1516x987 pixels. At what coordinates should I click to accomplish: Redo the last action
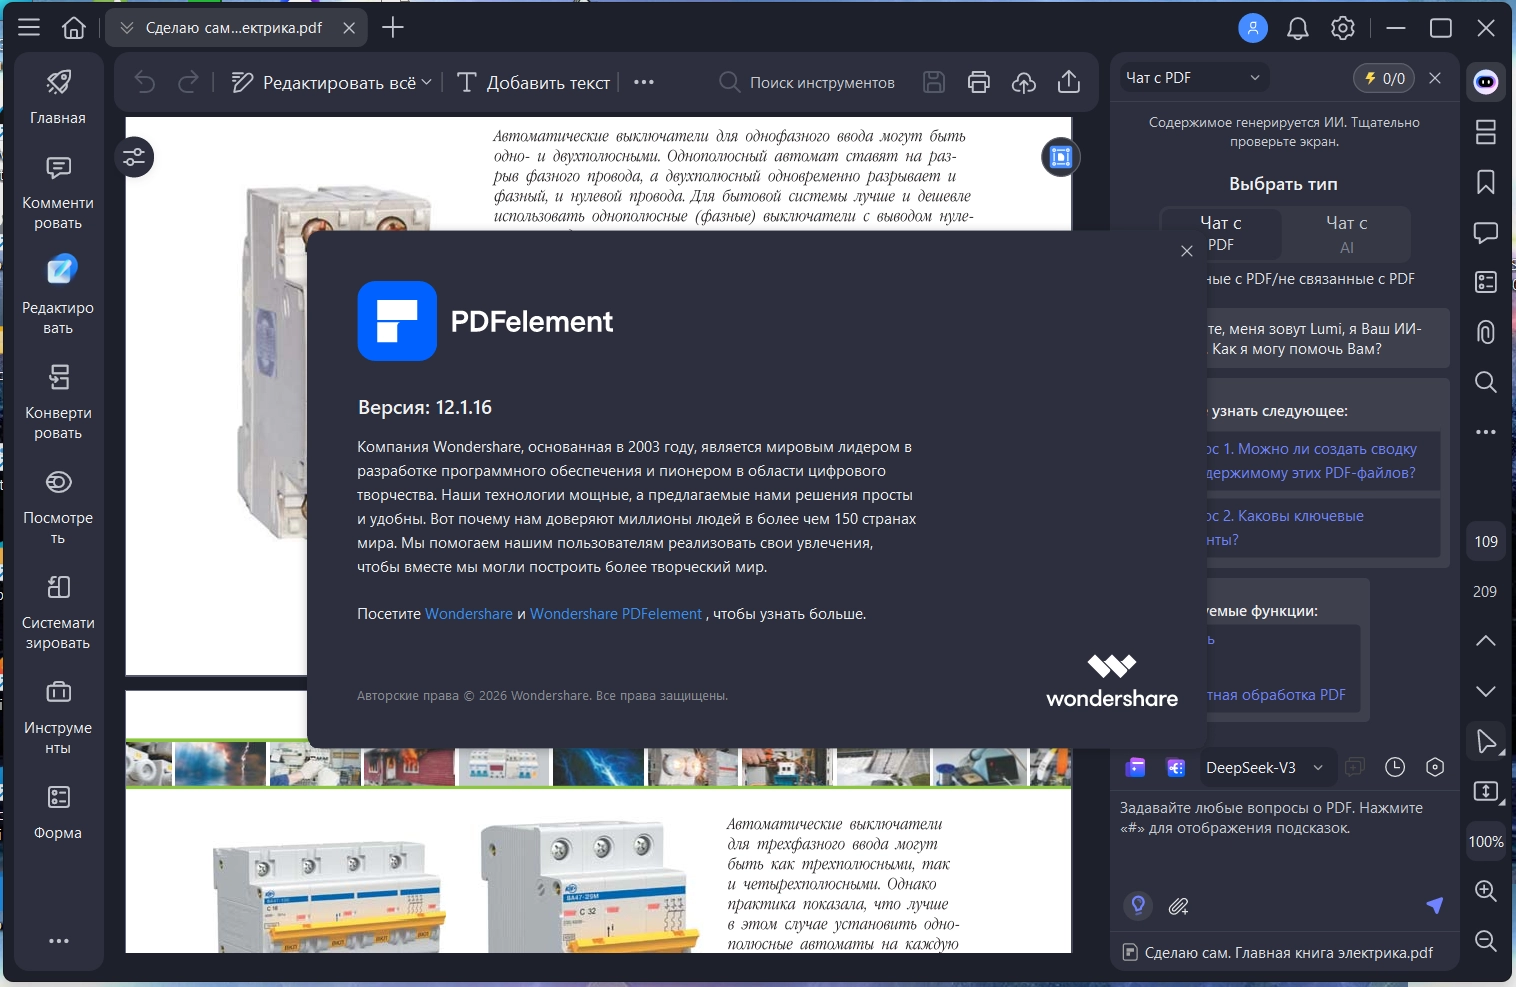point(188,82)
